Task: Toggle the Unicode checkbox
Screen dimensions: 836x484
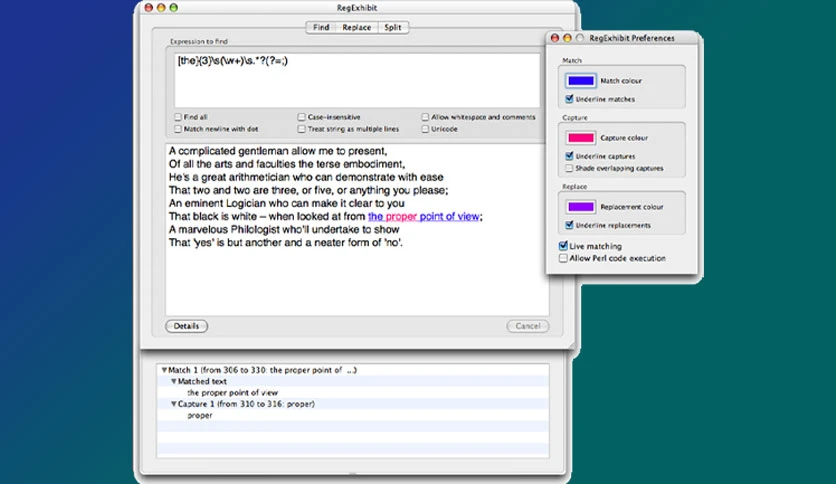Action: coord(425,129)
